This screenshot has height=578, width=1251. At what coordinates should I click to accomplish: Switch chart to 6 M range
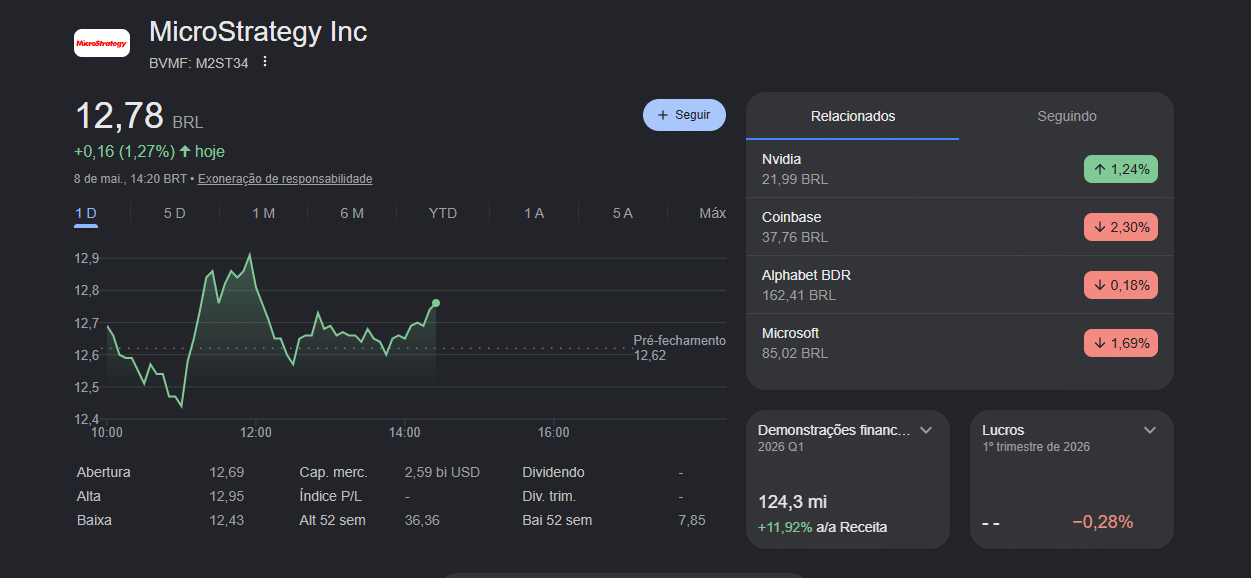coord(352,213)
